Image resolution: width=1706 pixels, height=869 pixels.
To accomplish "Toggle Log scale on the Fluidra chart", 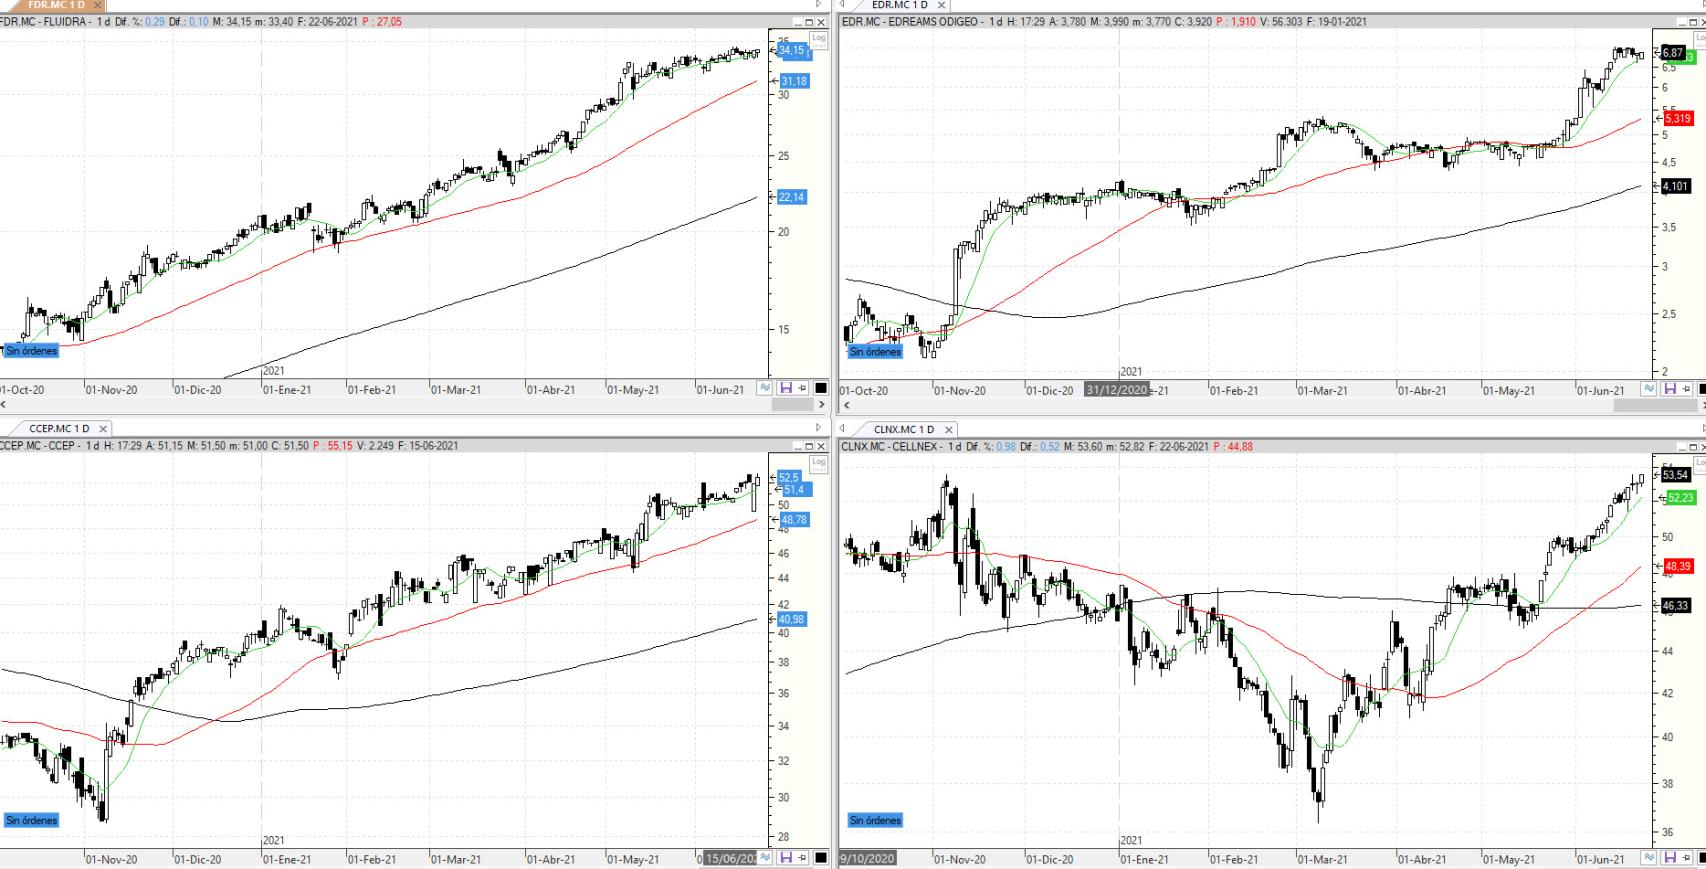I will coord(819,39).
